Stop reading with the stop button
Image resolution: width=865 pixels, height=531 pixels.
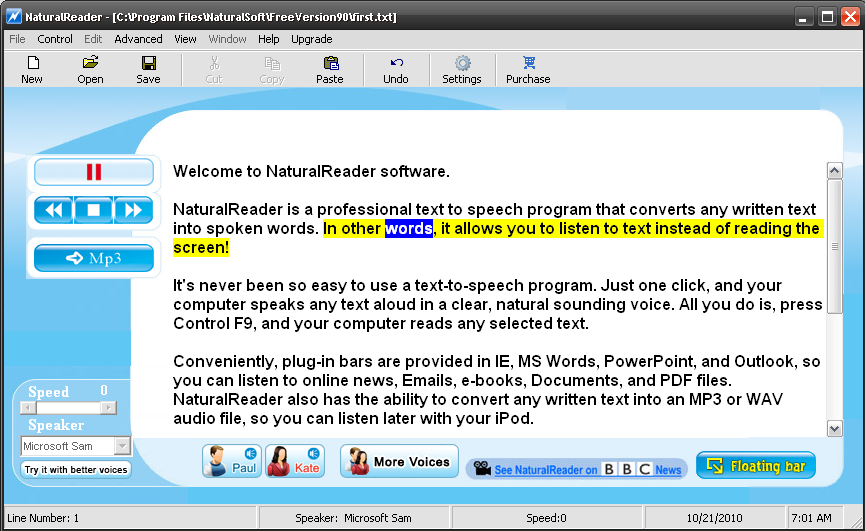tap(94, 210)
